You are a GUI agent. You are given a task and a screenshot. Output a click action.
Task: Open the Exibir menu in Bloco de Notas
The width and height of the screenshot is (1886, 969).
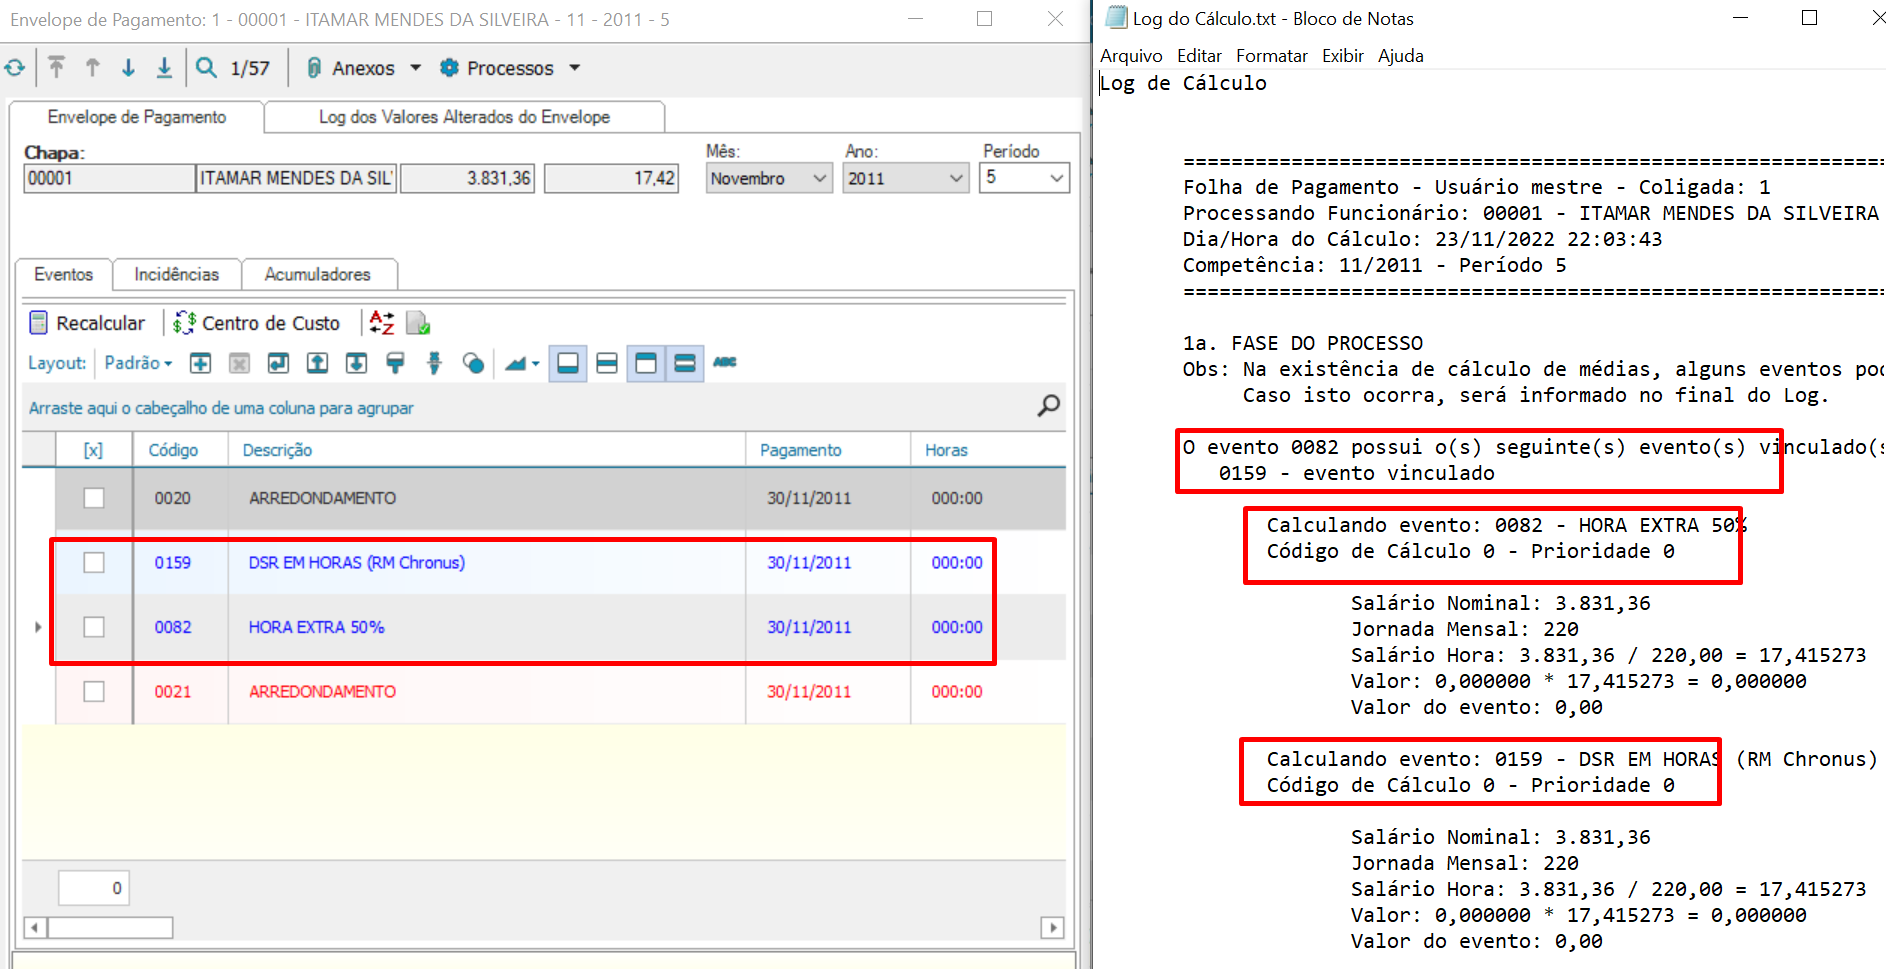coord(1342,56)
